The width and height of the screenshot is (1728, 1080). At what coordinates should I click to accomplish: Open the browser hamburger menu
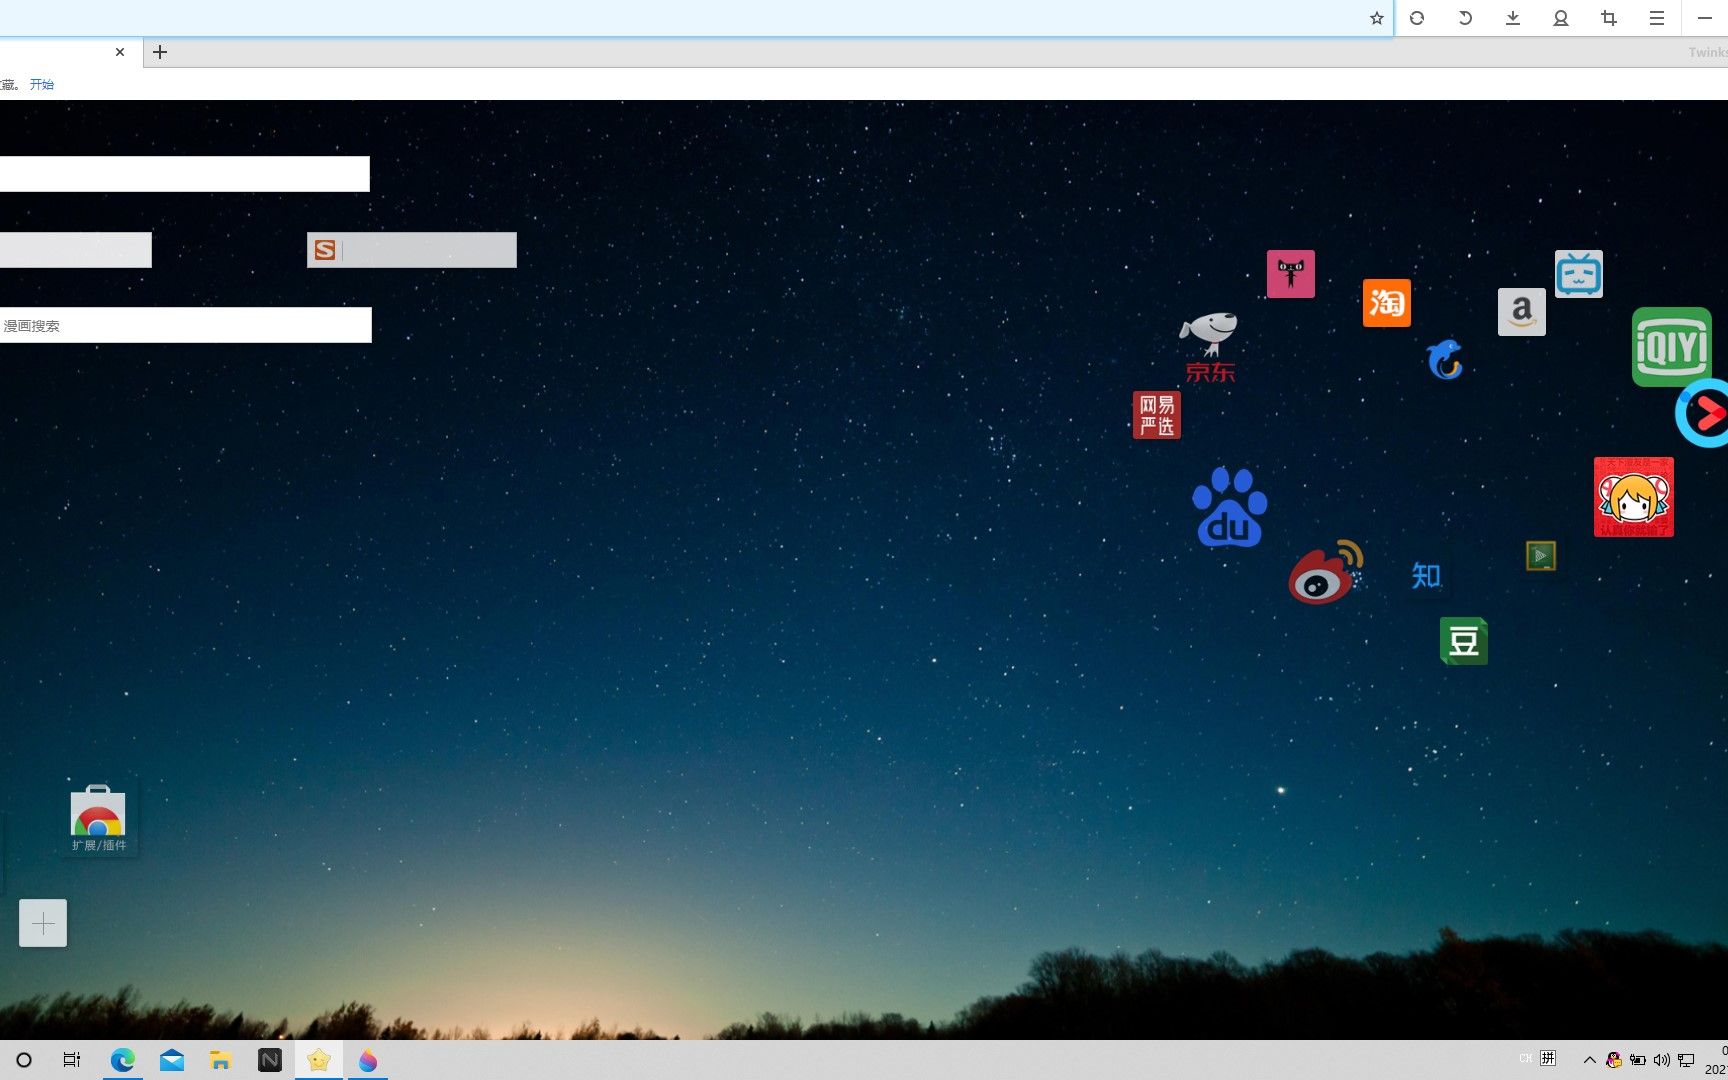pos(1656,18)
